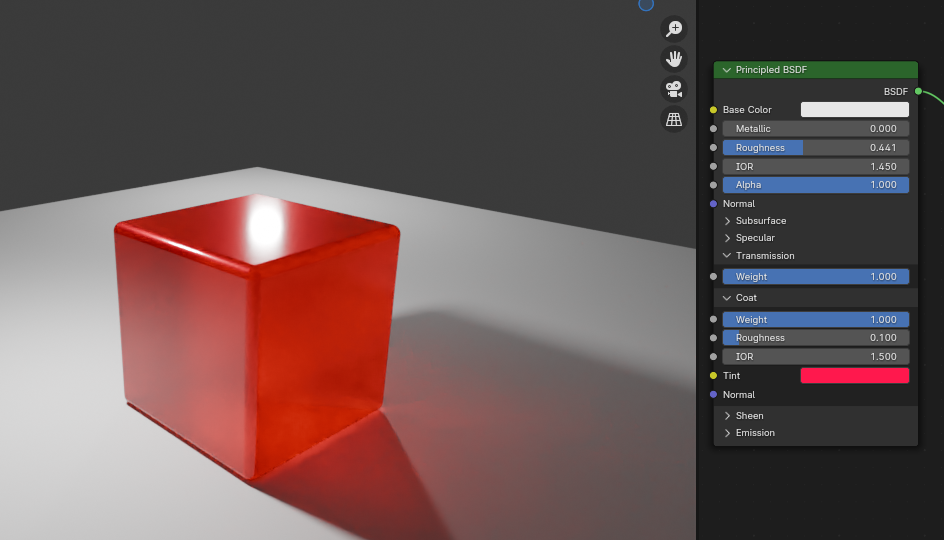Toggle the camera view icon
Viewport: 944px width, 540px height.
pos(674,89)
